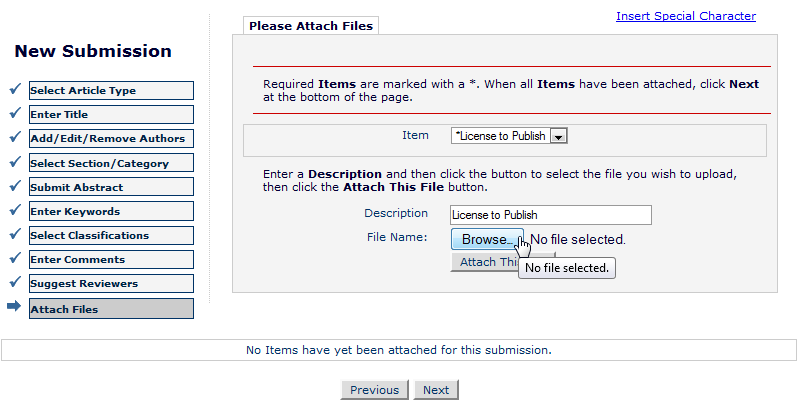804x414 pixels.
Task: Go to the Select Article Type step
Action: [111, 90]
